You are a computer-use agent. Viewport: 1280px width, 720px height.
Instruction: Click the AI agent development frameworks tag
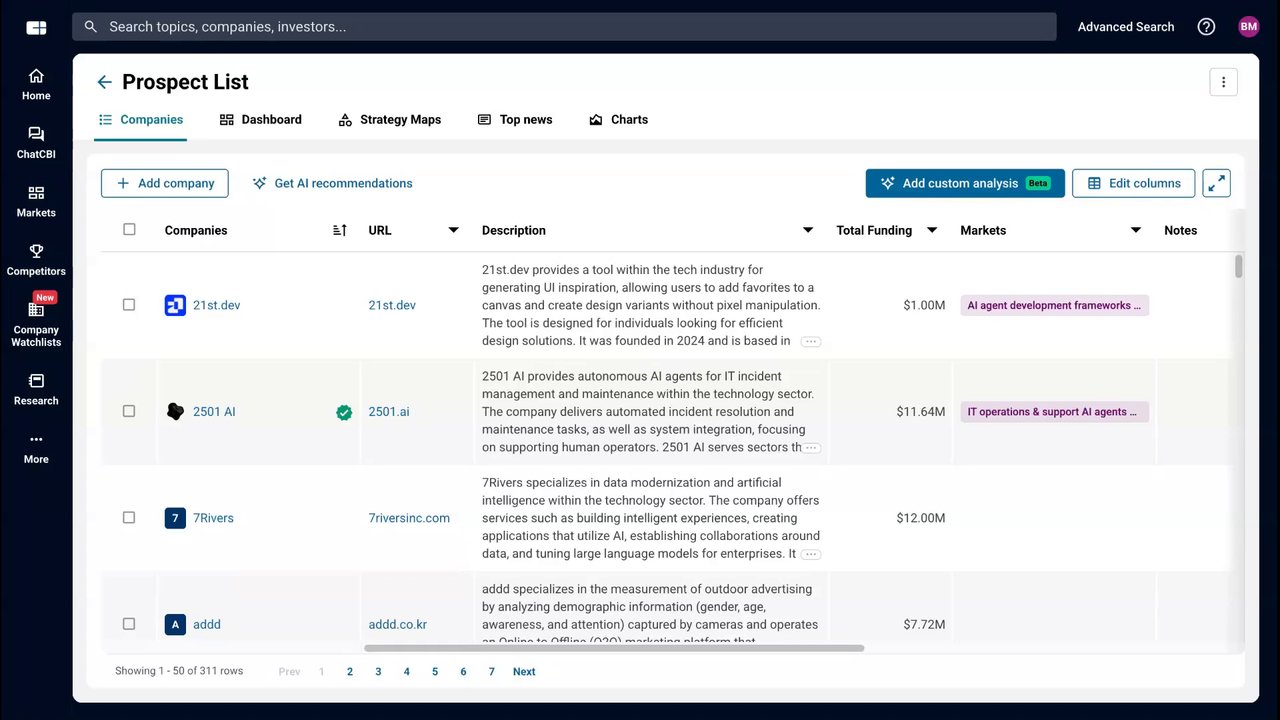click(x=1055, y=305)
